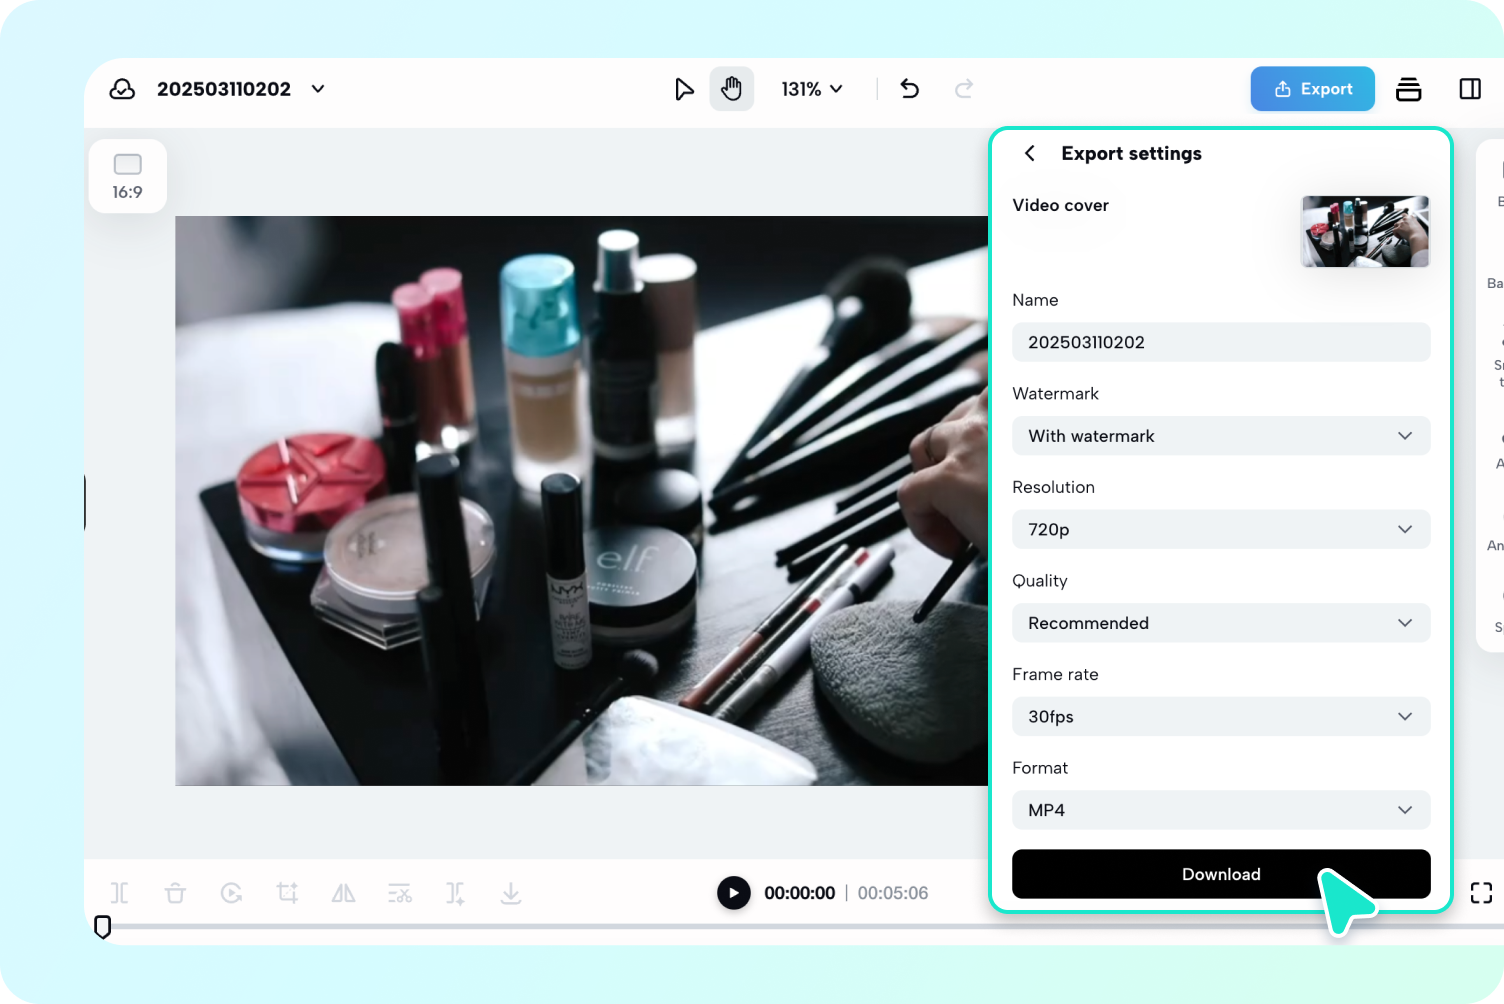Enter fullscreen preview mode
Screen dimensions: 1504x1004
(1481, 893)
